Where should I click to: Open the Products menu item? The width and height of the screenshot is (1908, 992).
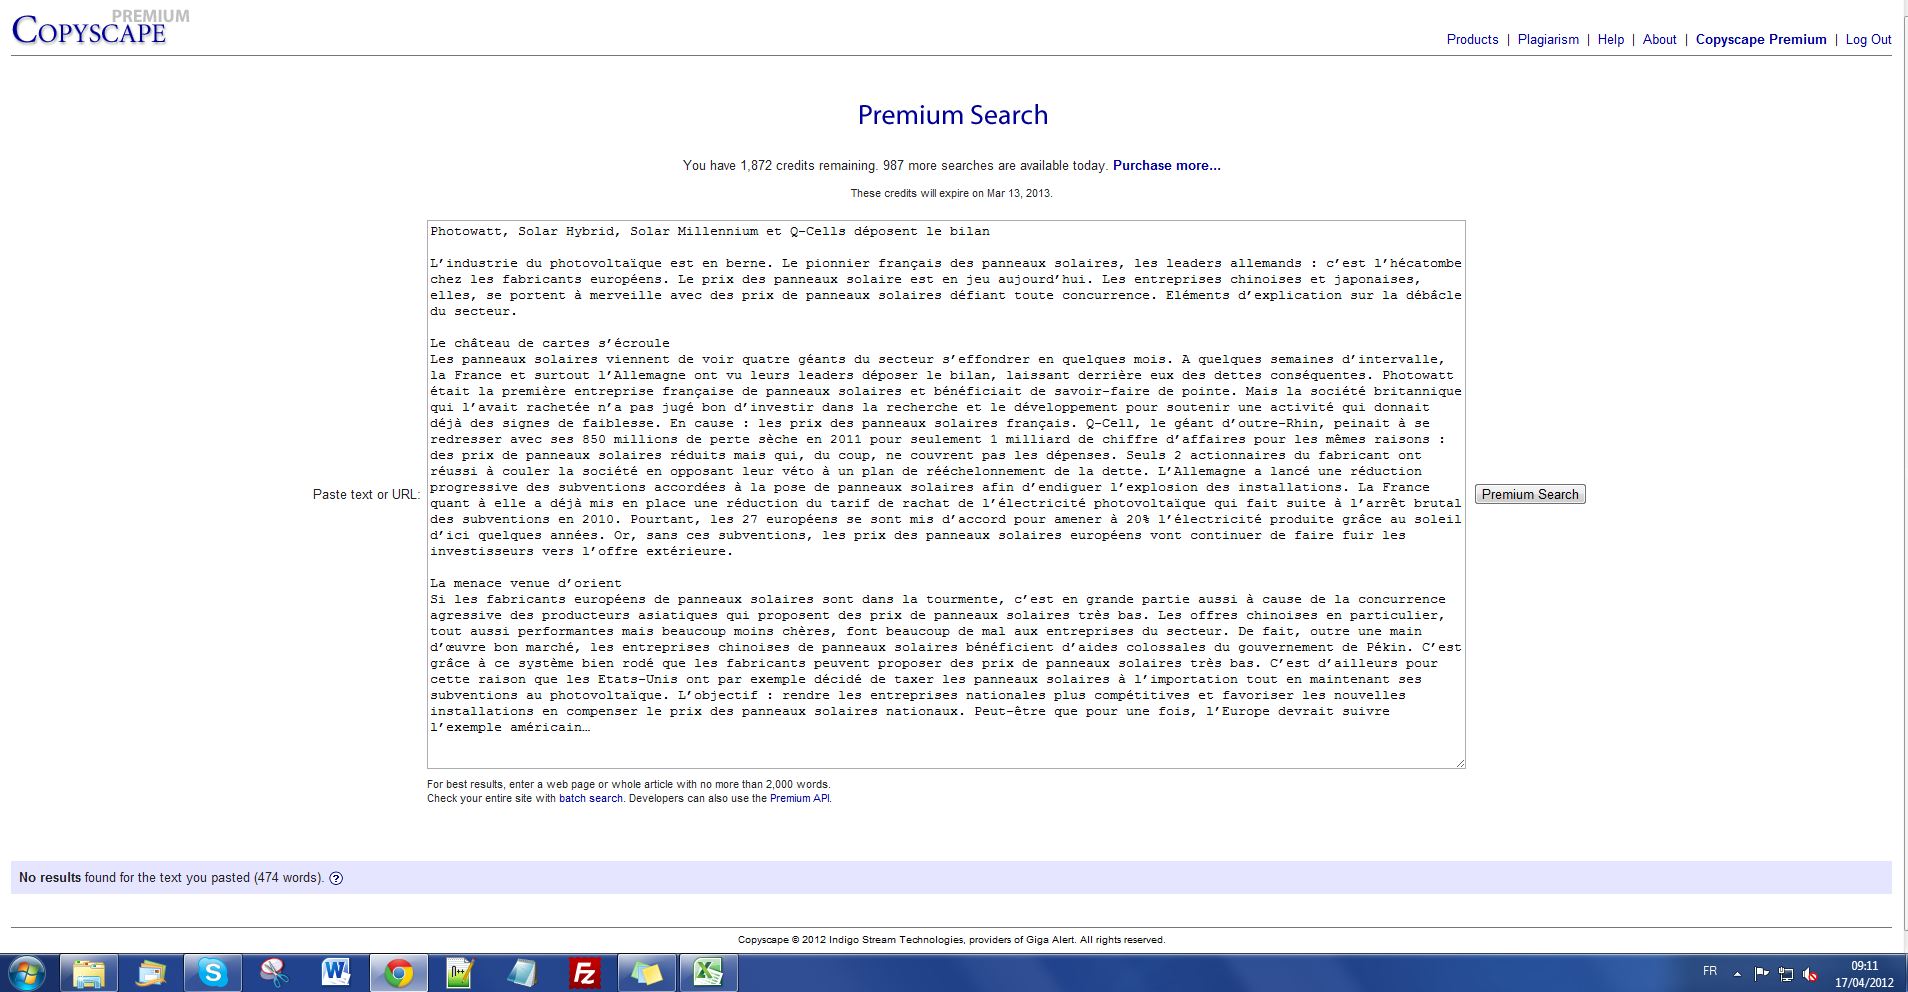point(1472,40)
